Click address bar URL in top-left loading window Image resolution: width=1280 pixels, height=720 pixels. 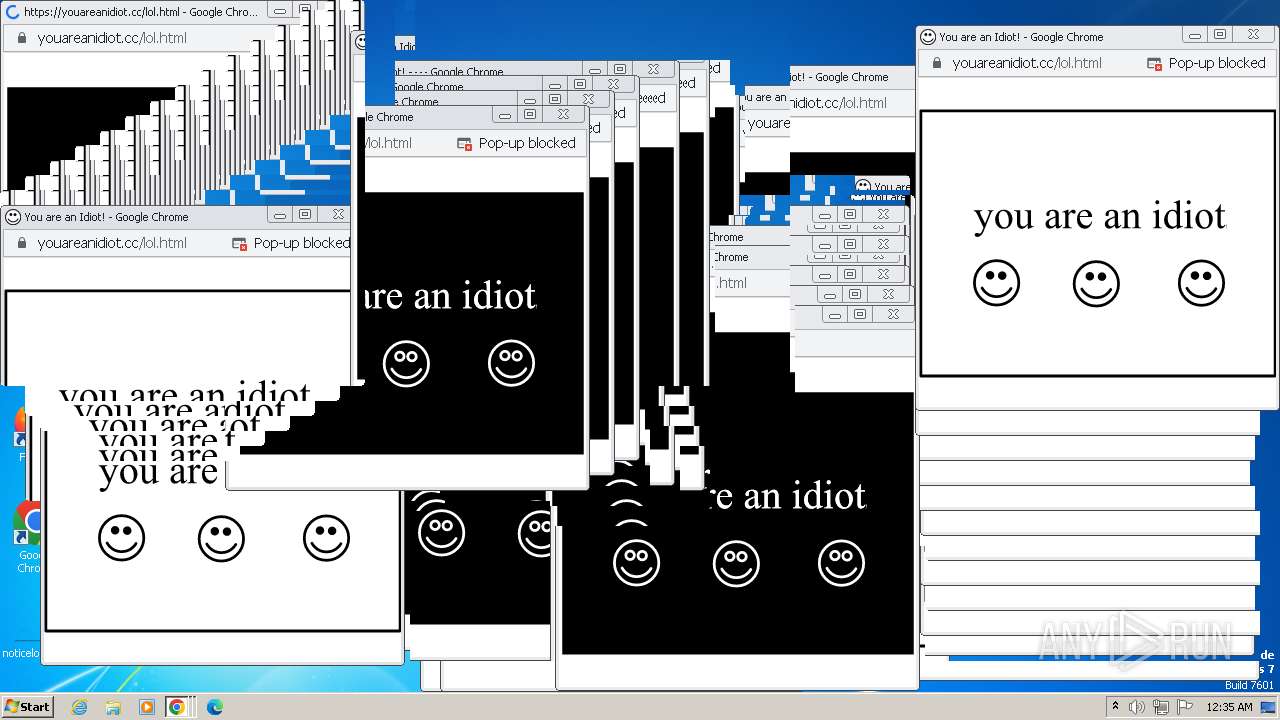[x=112, y=38]
